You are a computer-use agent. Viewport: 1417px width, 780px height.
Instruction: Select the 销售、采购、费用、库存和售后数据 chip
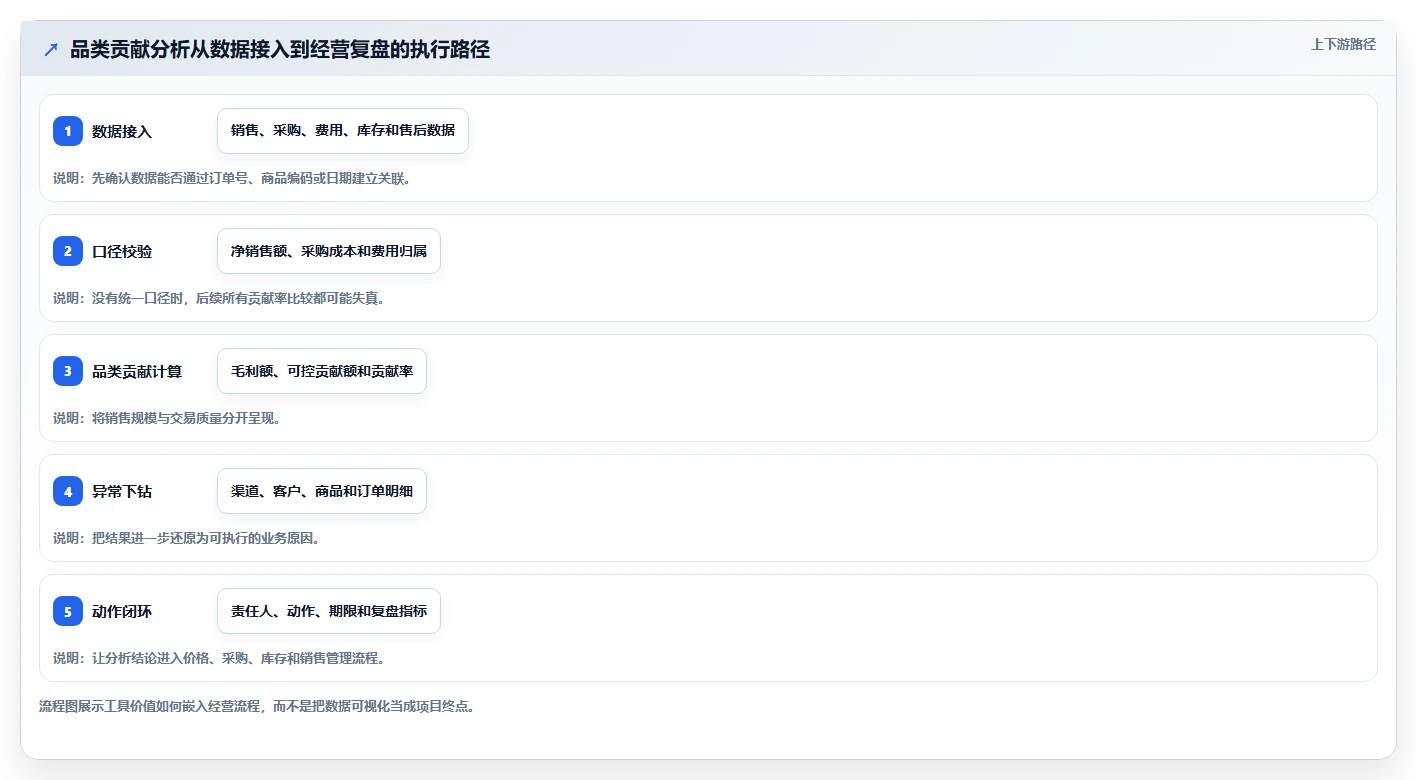coord(343,131)
